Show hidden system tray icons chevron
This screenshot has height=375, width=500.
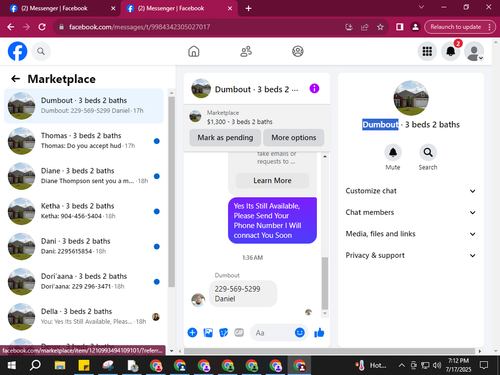coord(402,365)
